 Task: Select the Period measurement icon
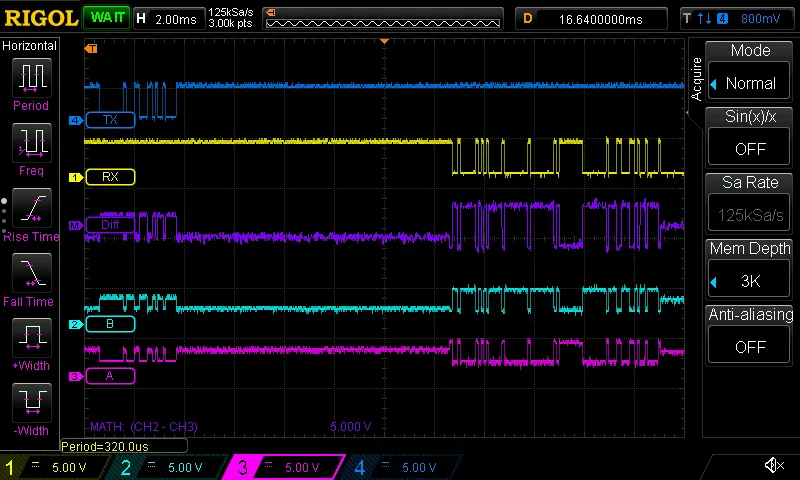(31, 77)
